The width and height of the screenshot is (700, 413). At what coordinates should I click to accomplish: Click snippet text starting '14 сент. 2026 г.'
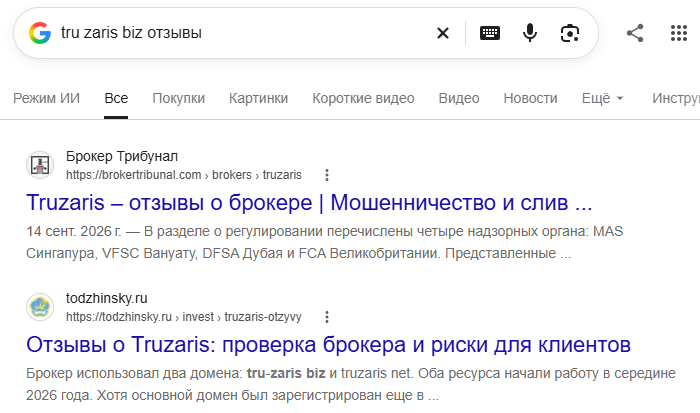(x=325, y=242)
